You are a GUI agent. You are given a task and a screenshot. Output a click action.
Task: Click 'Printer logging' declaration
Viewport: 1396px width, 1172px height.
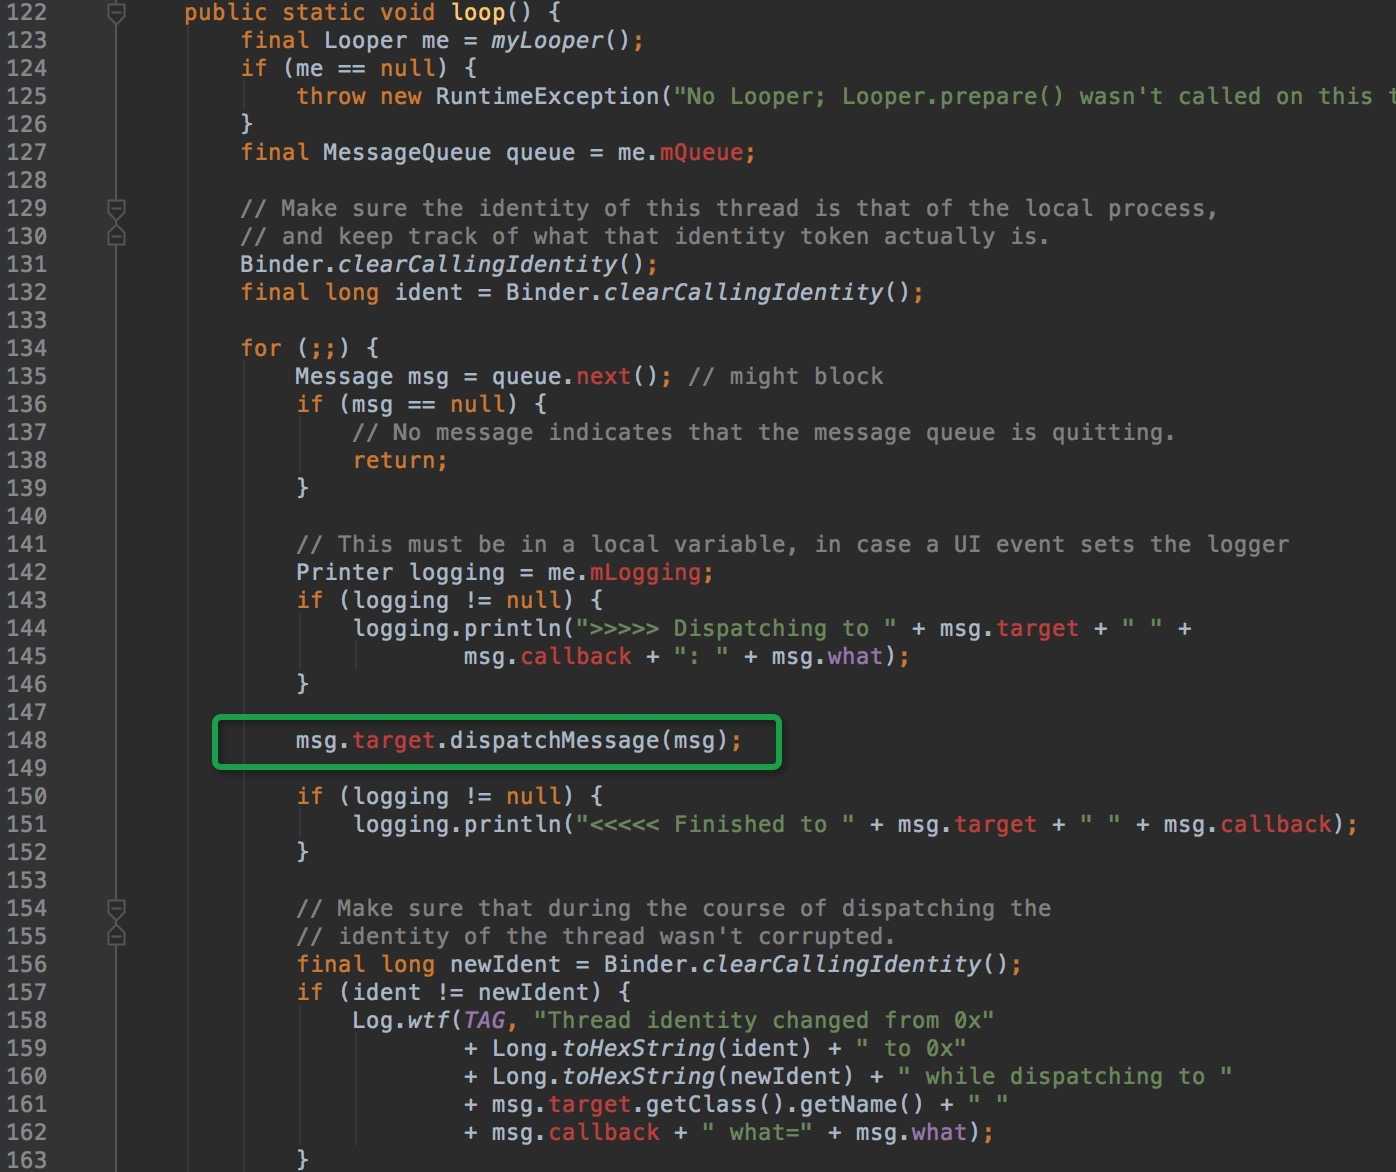(x=400, y=573)
